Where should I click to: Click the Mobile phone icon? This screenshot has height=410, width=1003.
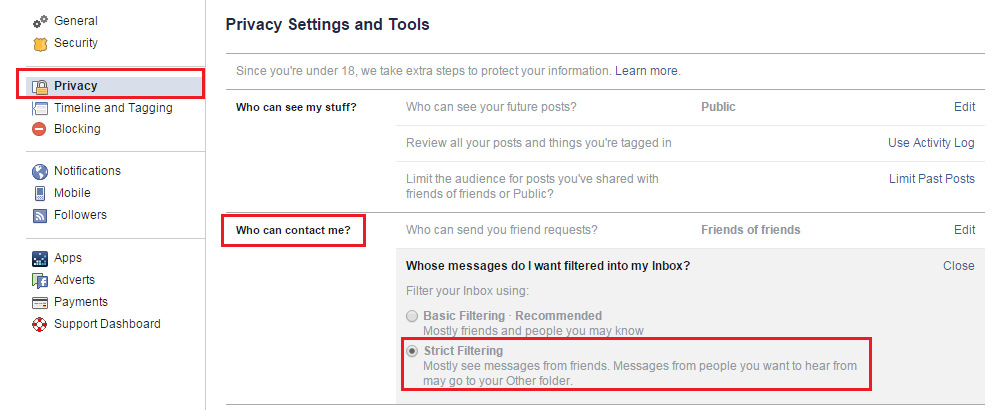(x=40, y=193)
